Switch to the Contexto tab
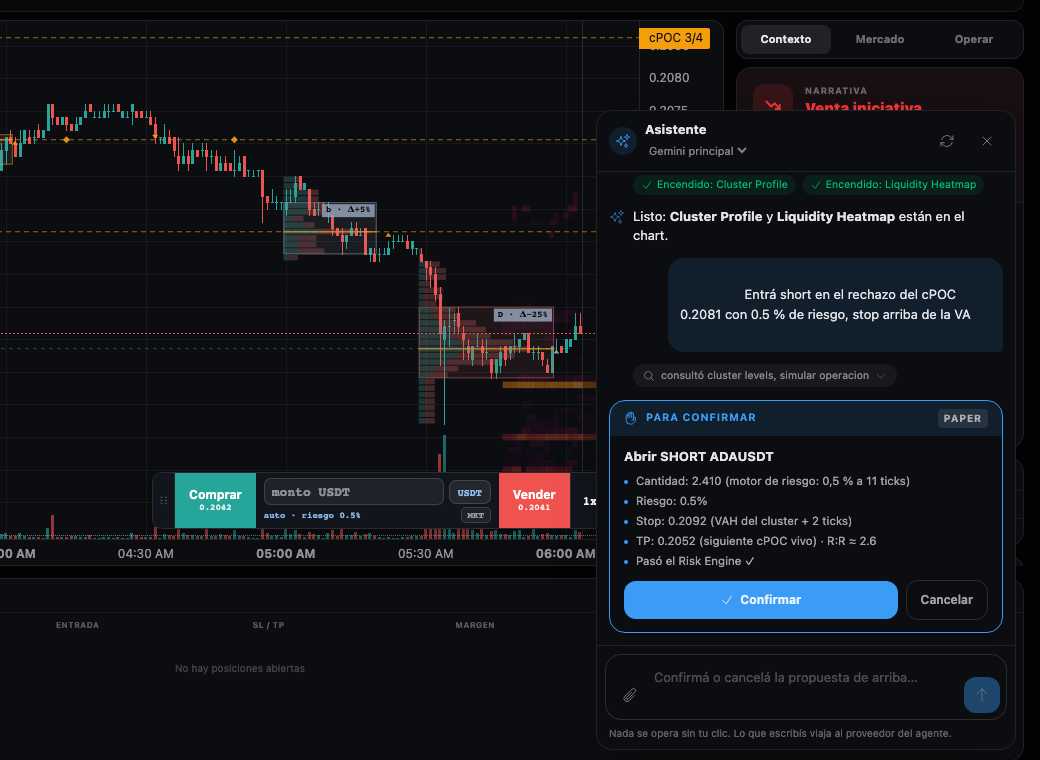 click(x=786, y=39)
